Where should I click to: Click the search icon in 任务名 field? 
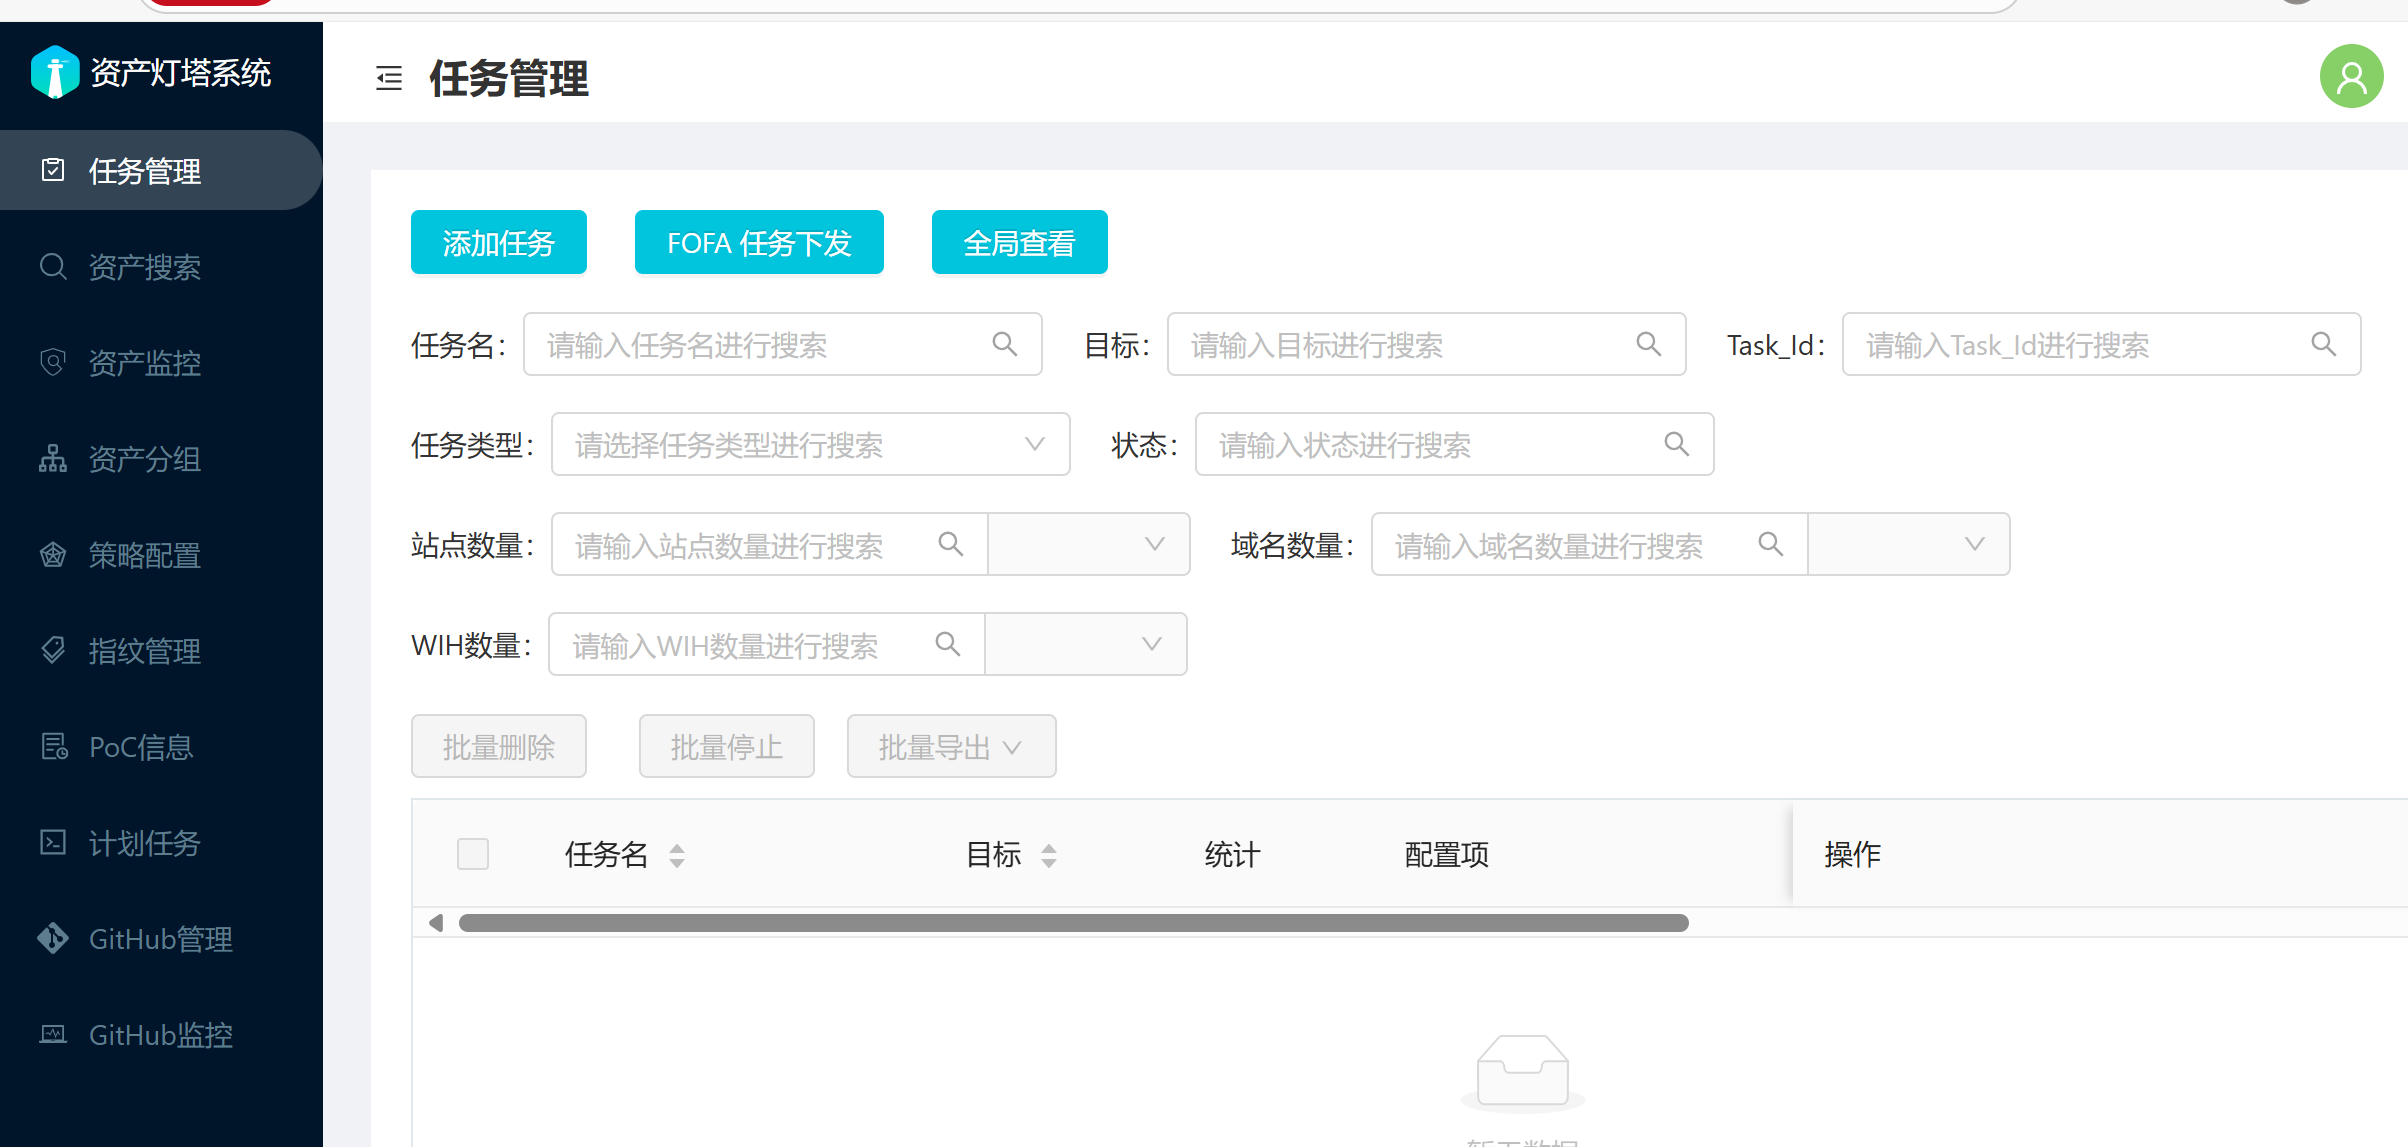click(x=1004, y=344)
